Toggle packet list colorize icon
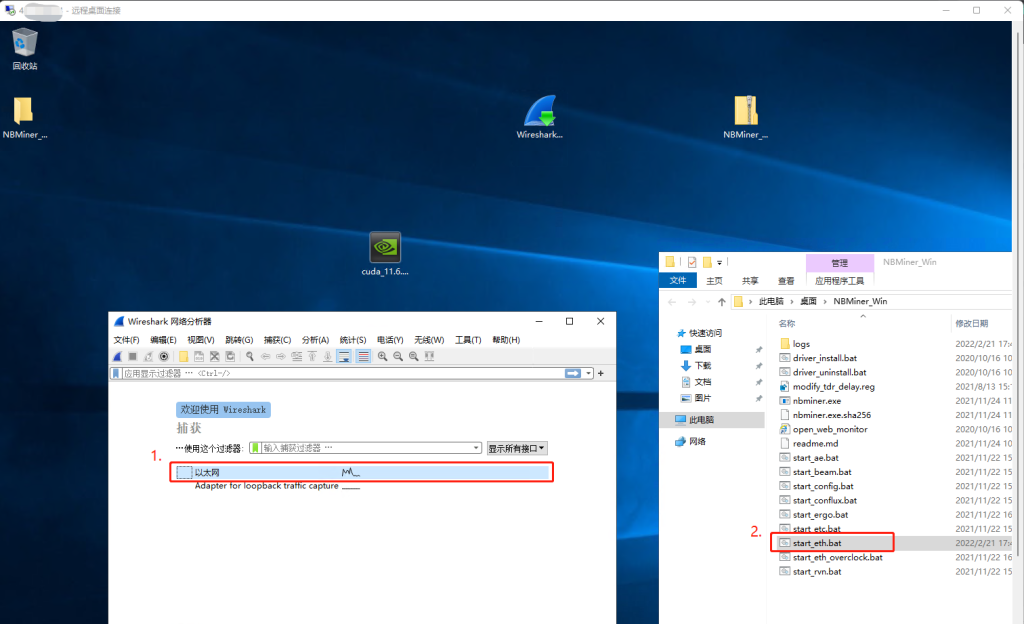 (363, 356)
